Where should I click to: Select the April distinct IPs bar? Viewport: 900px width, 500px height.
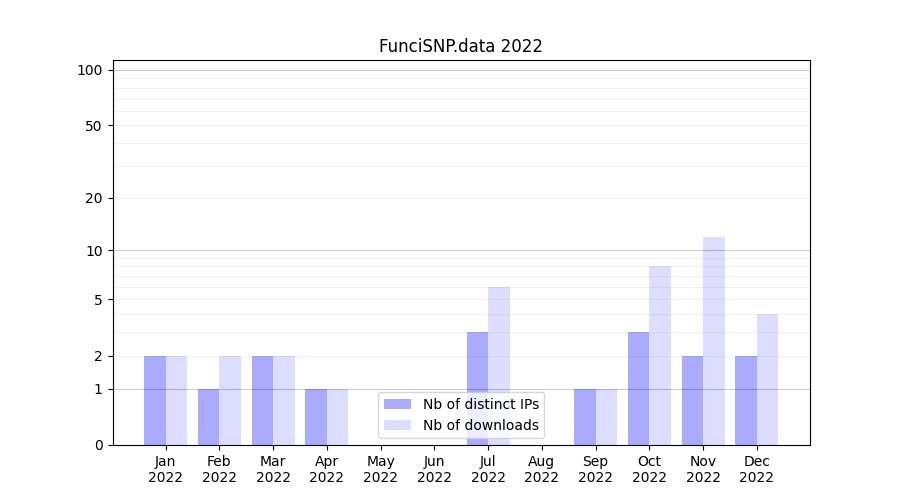tap(316, 417)
